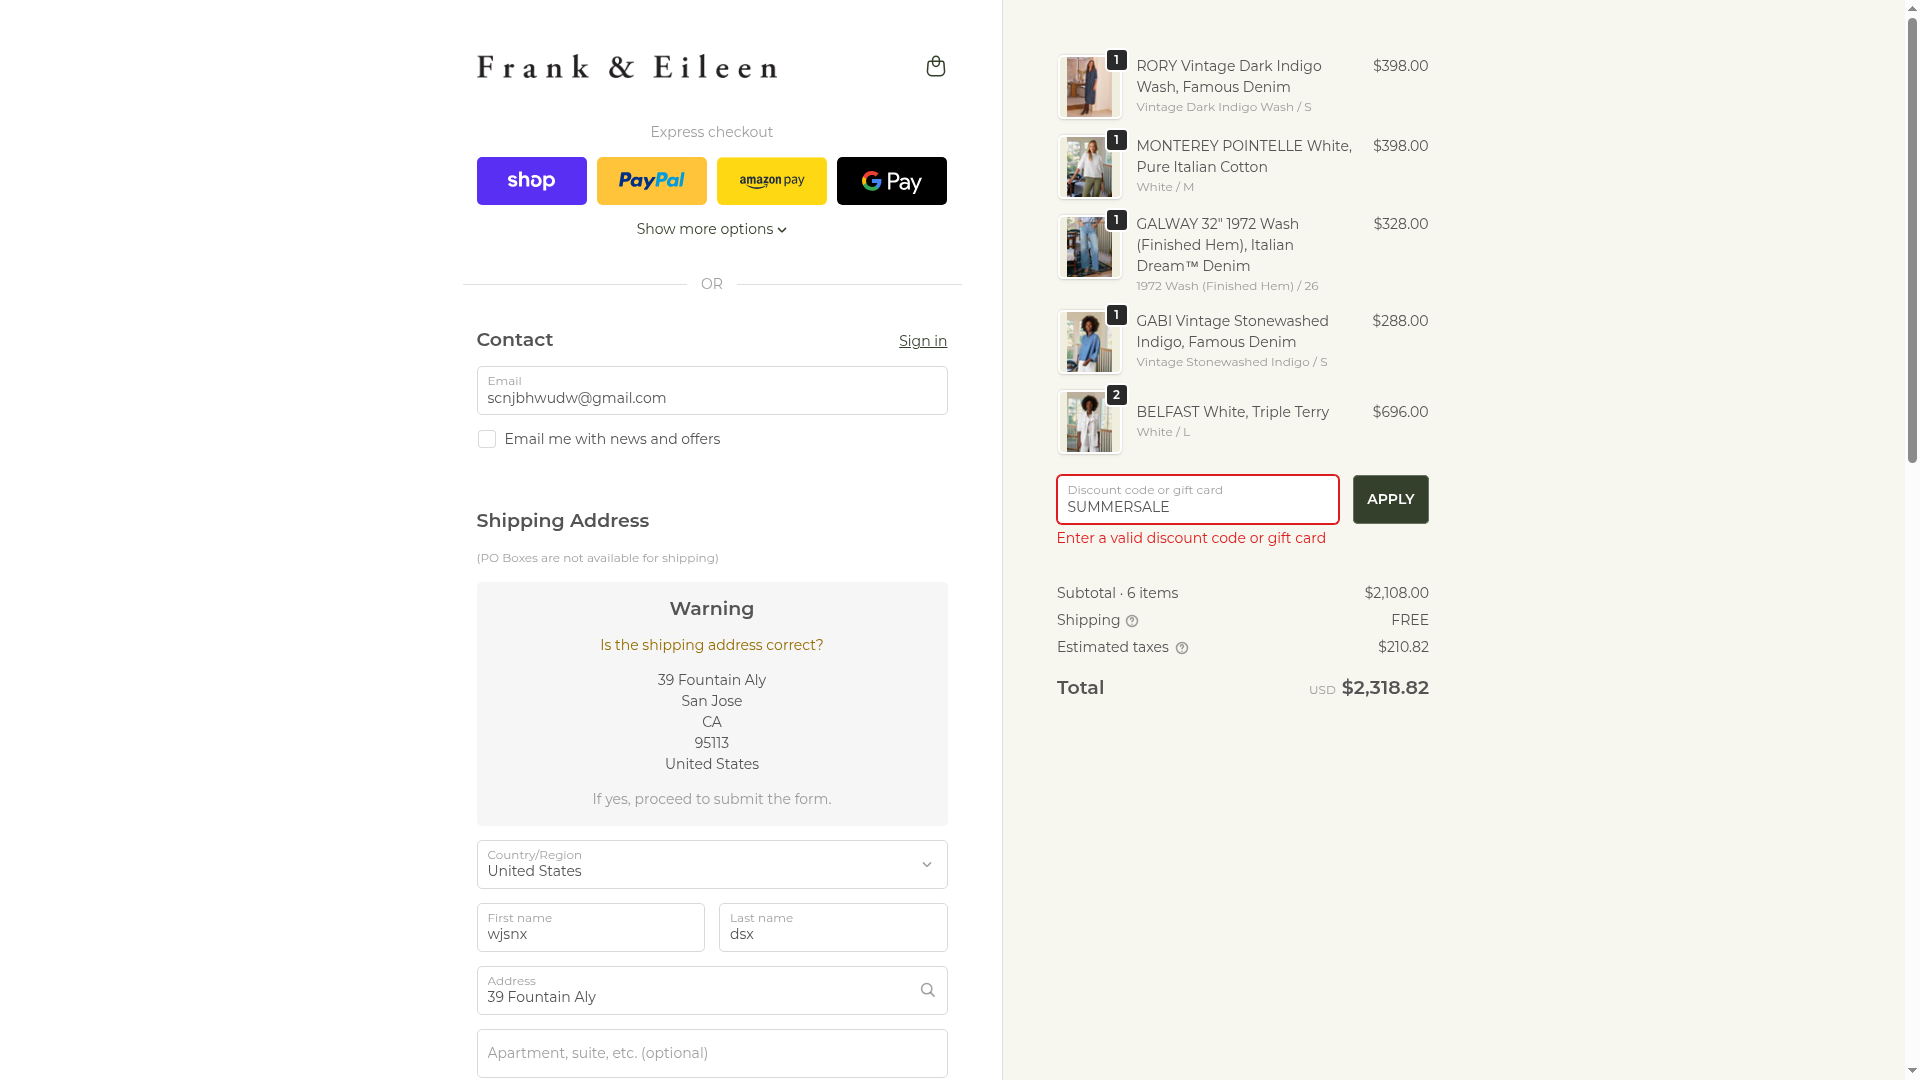Screen dimensions: 1920x1080
Task: Open the RORY Vintage Dark Indigo thumbnail
Action: [x=1089, y=87]
